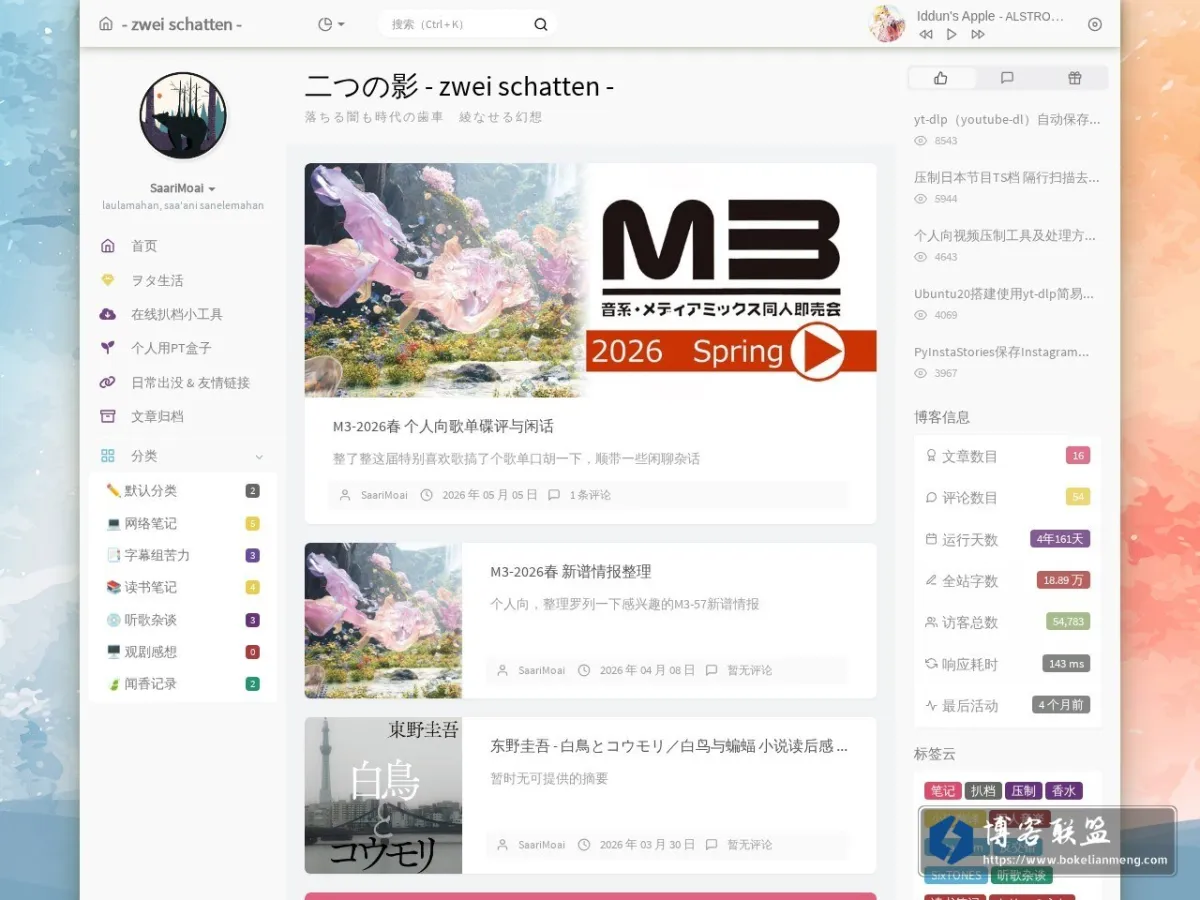Screen dimensions: 1200x900
Task: Open popular post 个人向视频压制工具及处理方
Action: click(x=1007, y=235)
